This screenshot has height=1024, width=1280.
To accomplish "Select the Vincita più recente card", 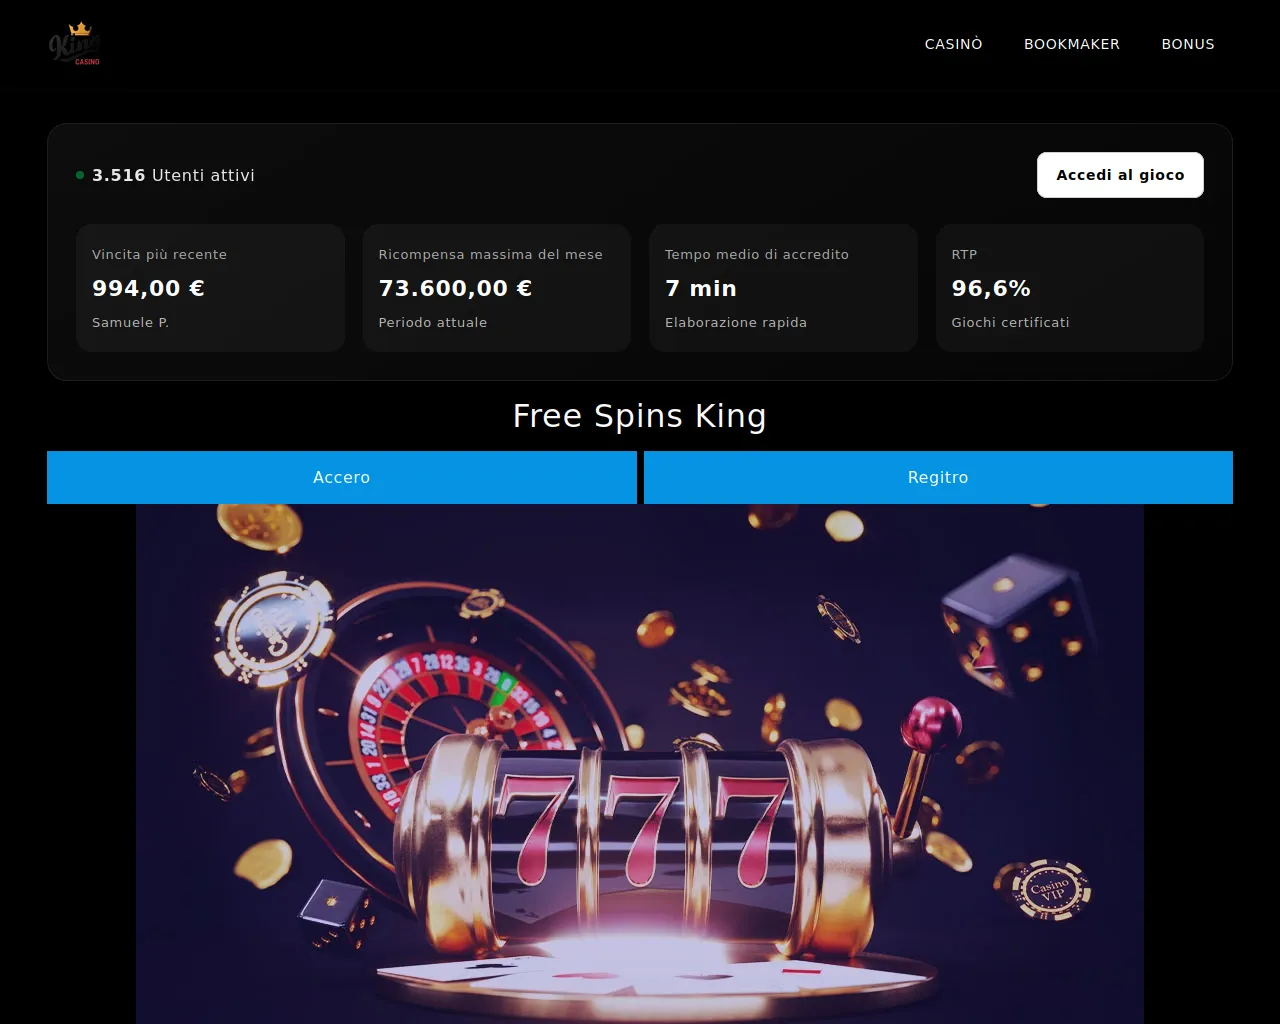I will pos(211,288).
